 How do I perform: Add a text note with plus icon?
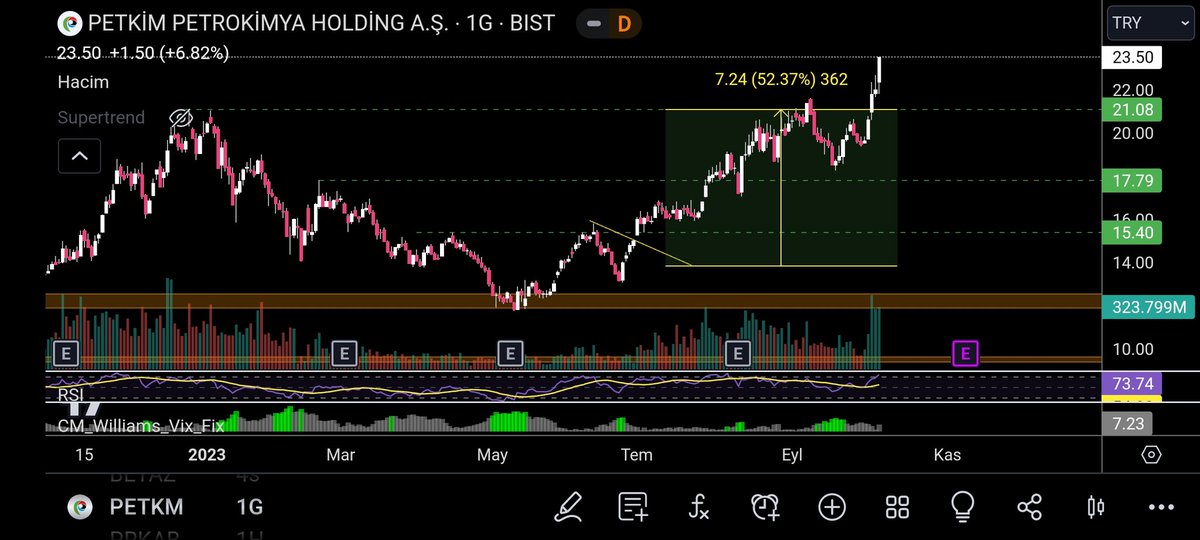tap(634, 506)
